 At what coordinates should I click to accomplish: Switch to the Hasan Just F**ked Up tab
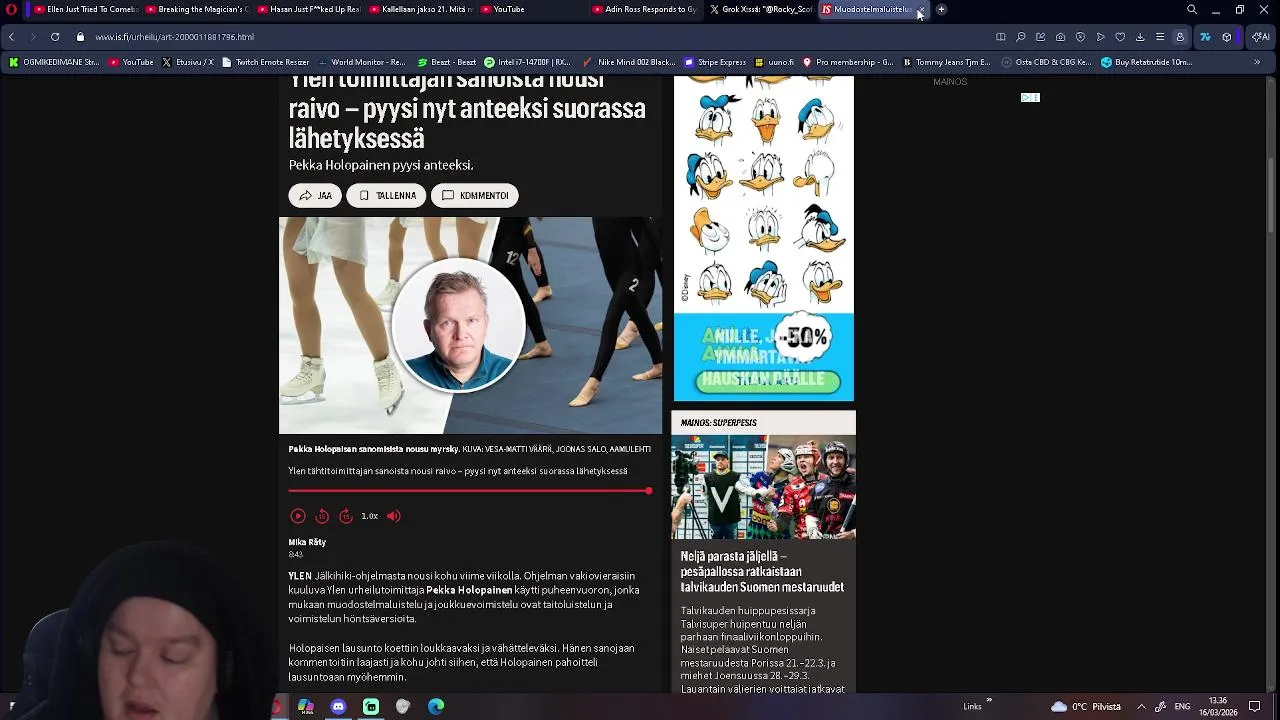[x=309, y=9]
